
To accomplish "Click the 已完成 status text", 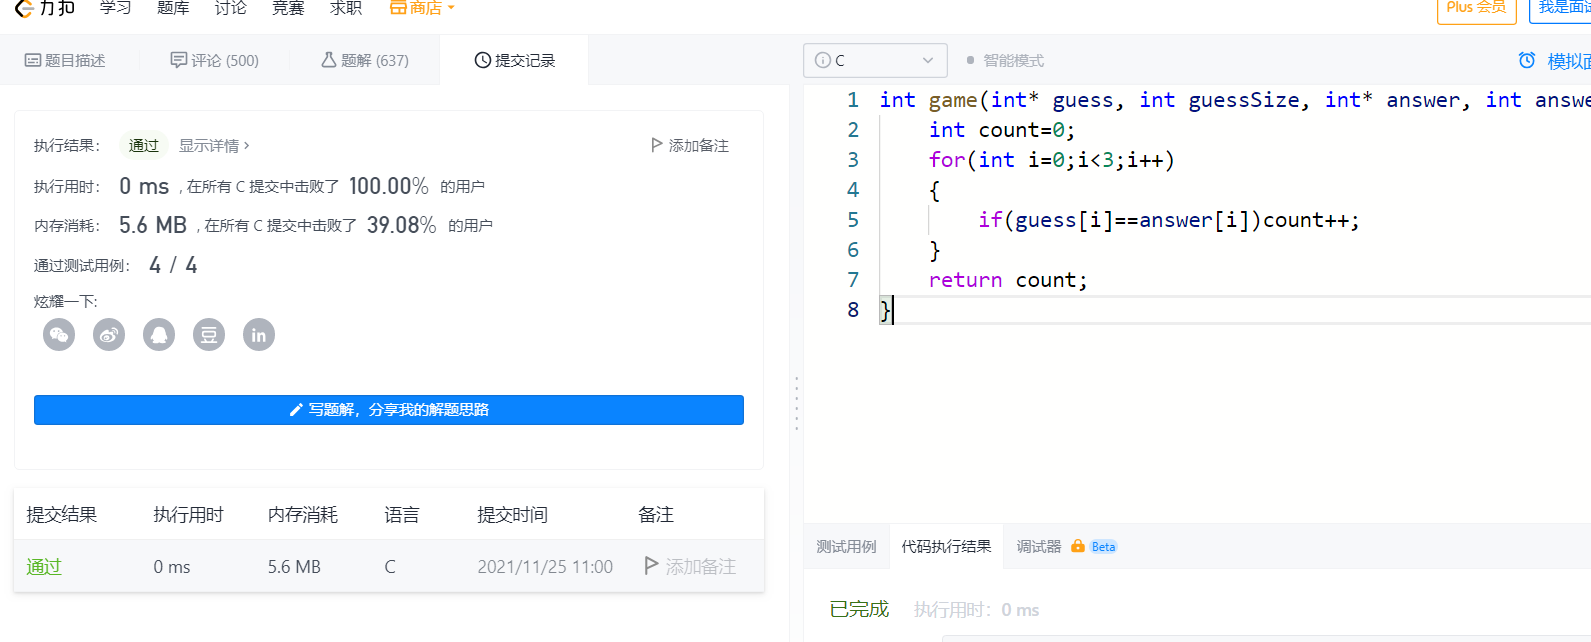I will pyautogui.click(x=859, y=609).
